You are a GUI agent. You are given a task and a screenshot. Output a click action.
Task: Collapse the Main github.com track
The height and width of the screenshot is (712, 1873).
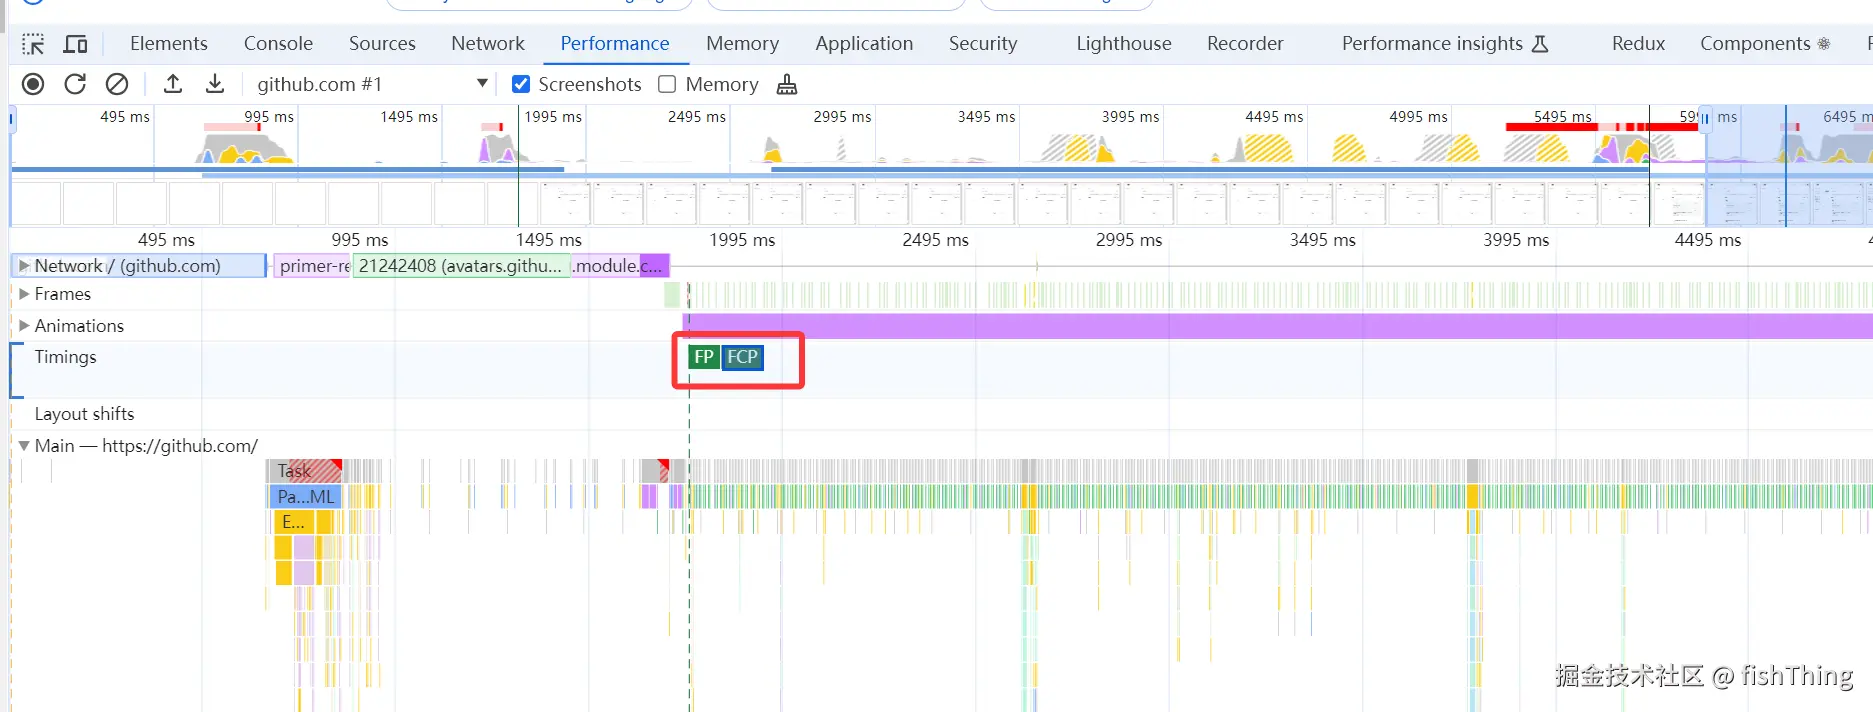(x=24, y=446)
